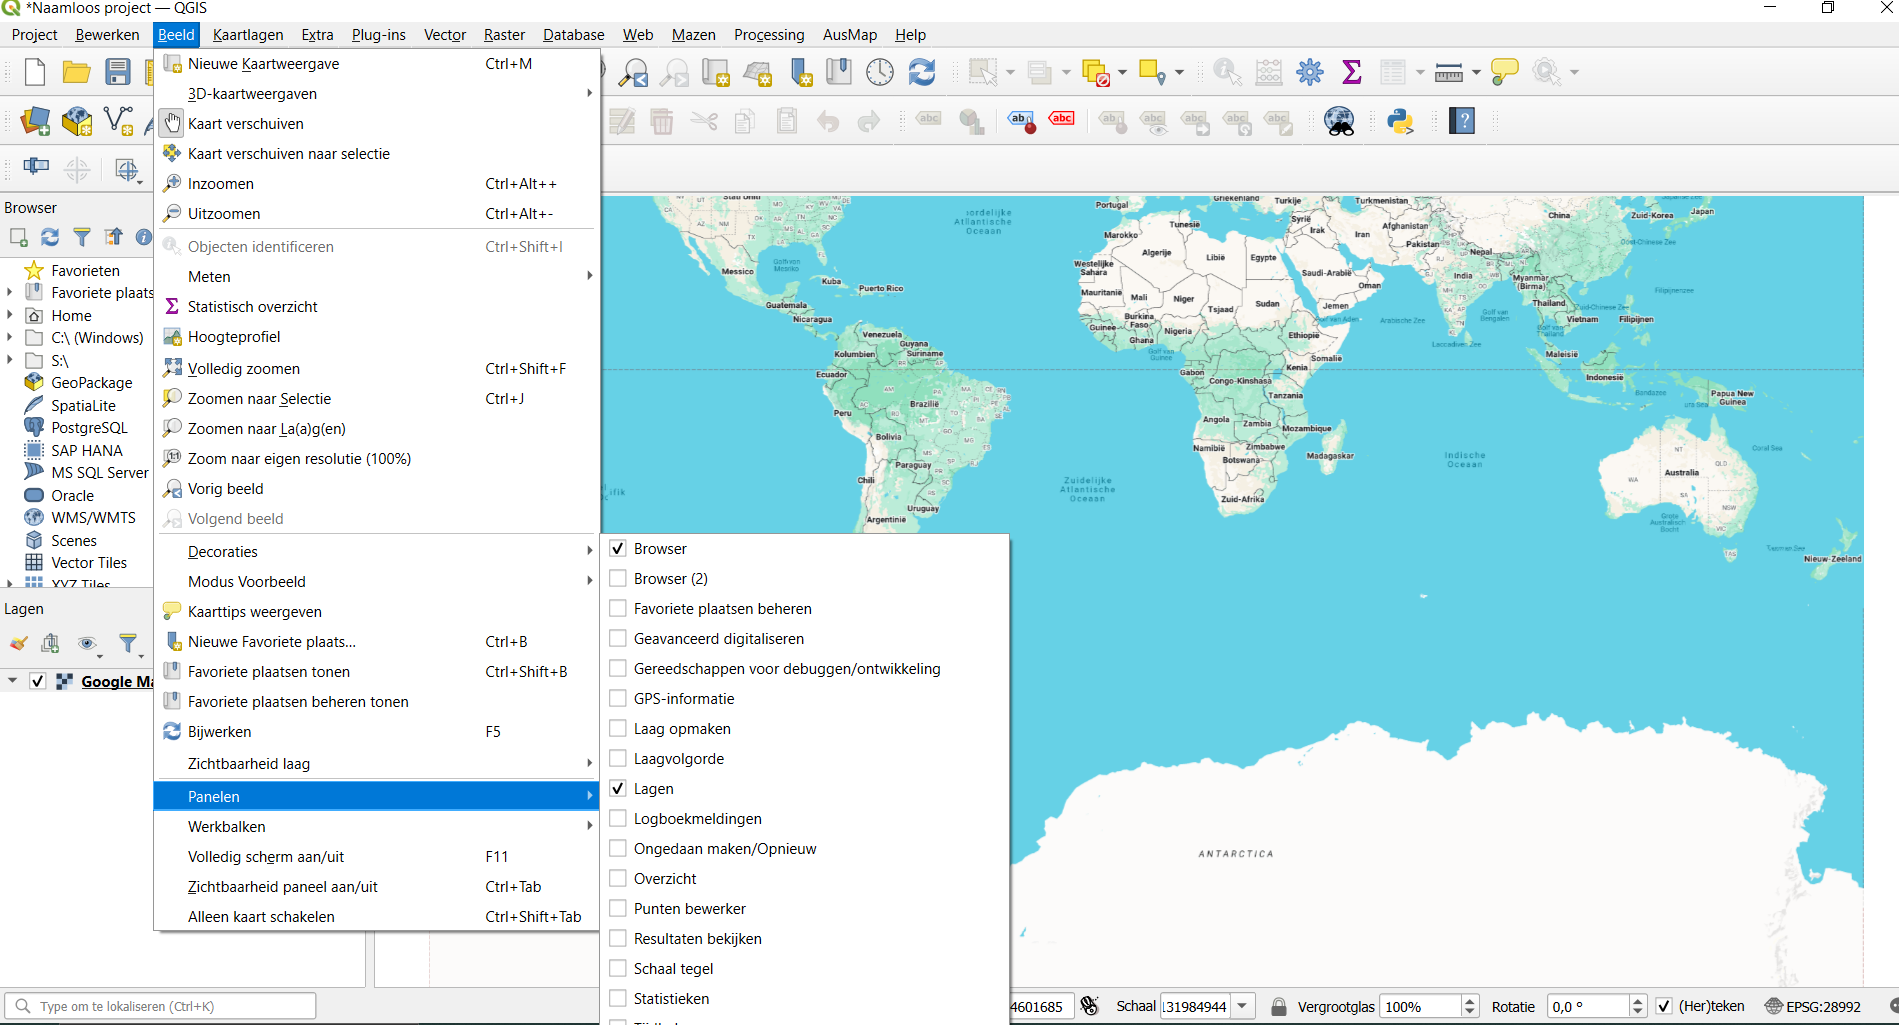Open the temporal controller clock icon

880,72
